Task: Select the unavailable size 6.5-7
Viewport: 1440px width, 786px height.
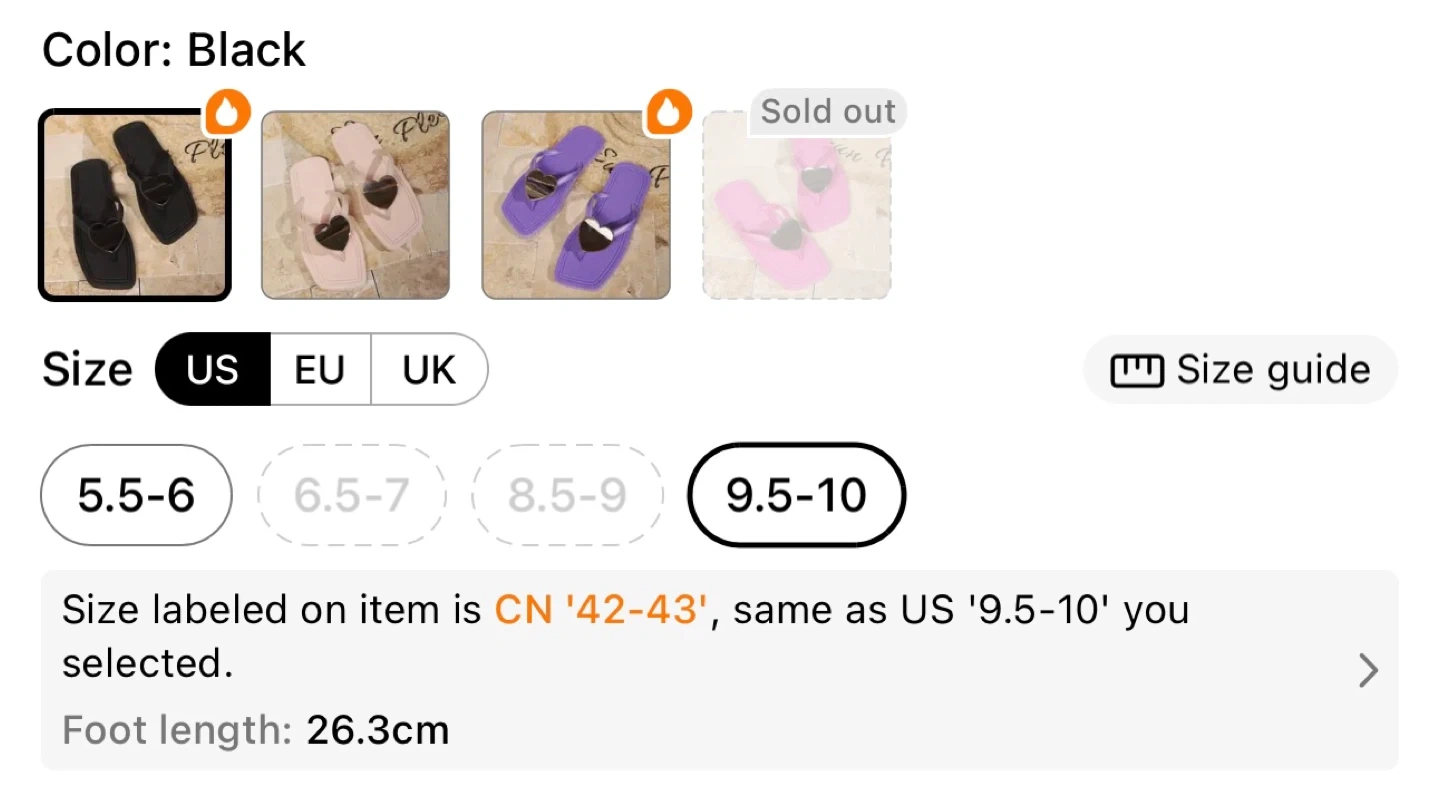Action: [351, 495]
